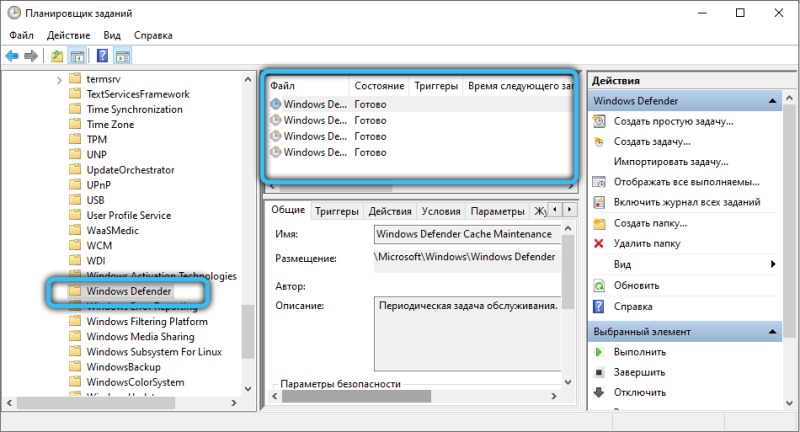Click the red X 'Удалить папку' icon
Viewport: 800px width, 432px height.
click(x=599, y=244)
